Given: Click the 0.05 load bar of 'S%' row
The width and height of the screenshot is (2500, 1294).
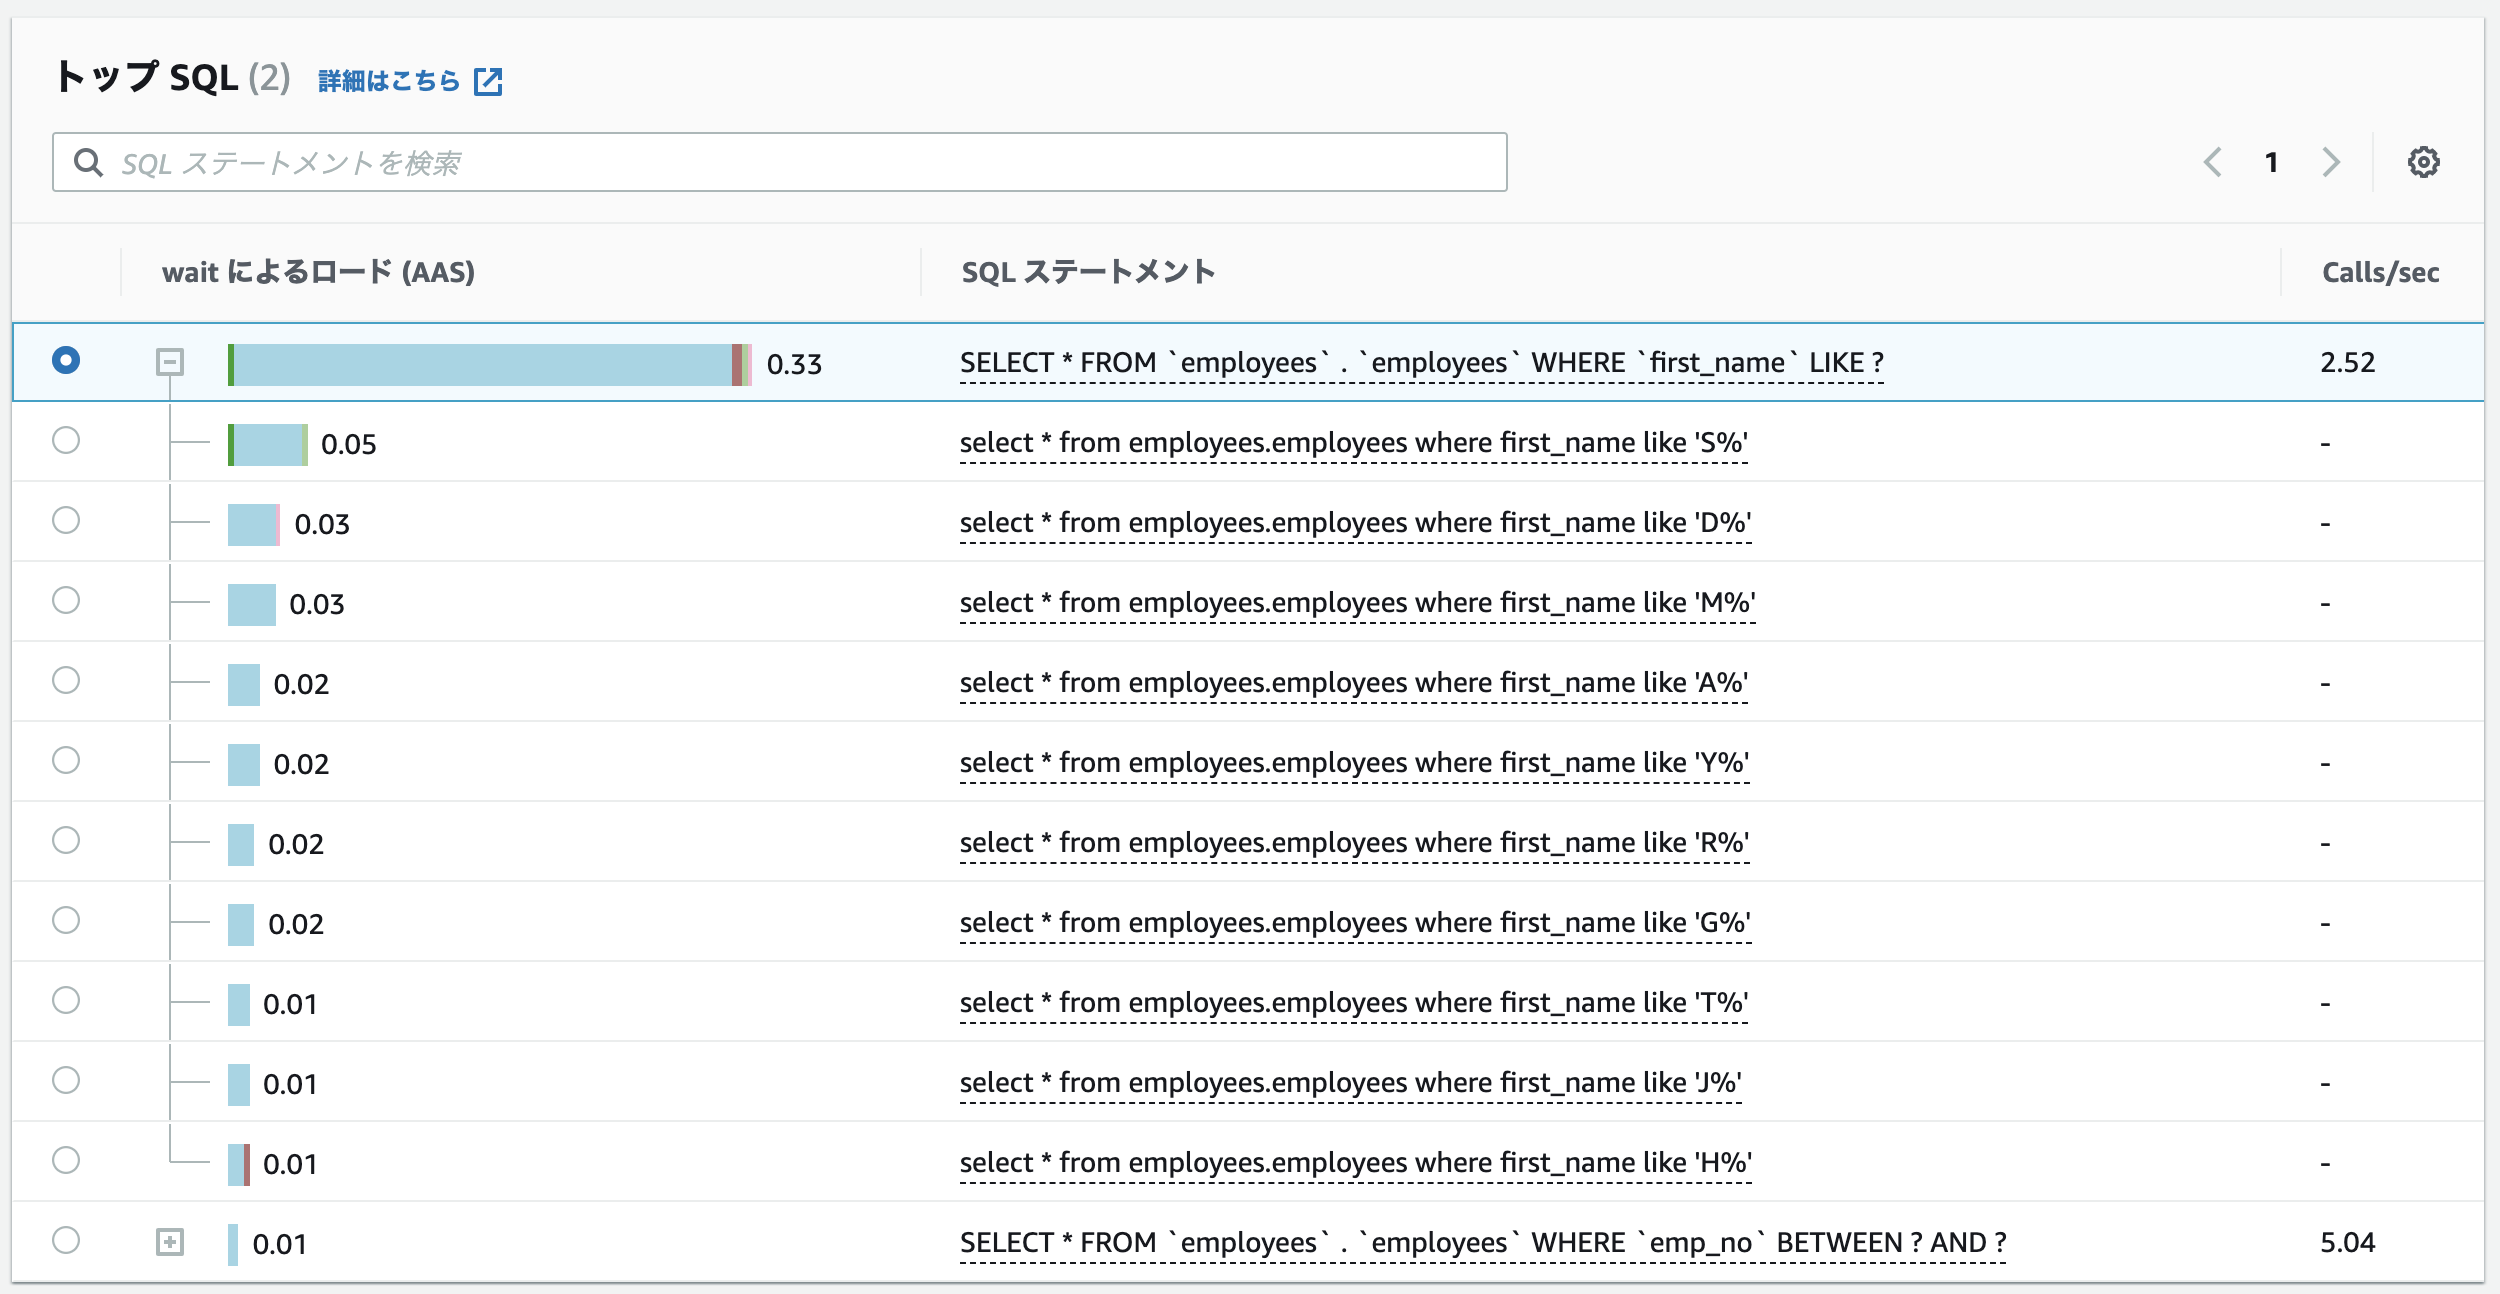Looking at the screenshot, I should click(x=267, y=445).
